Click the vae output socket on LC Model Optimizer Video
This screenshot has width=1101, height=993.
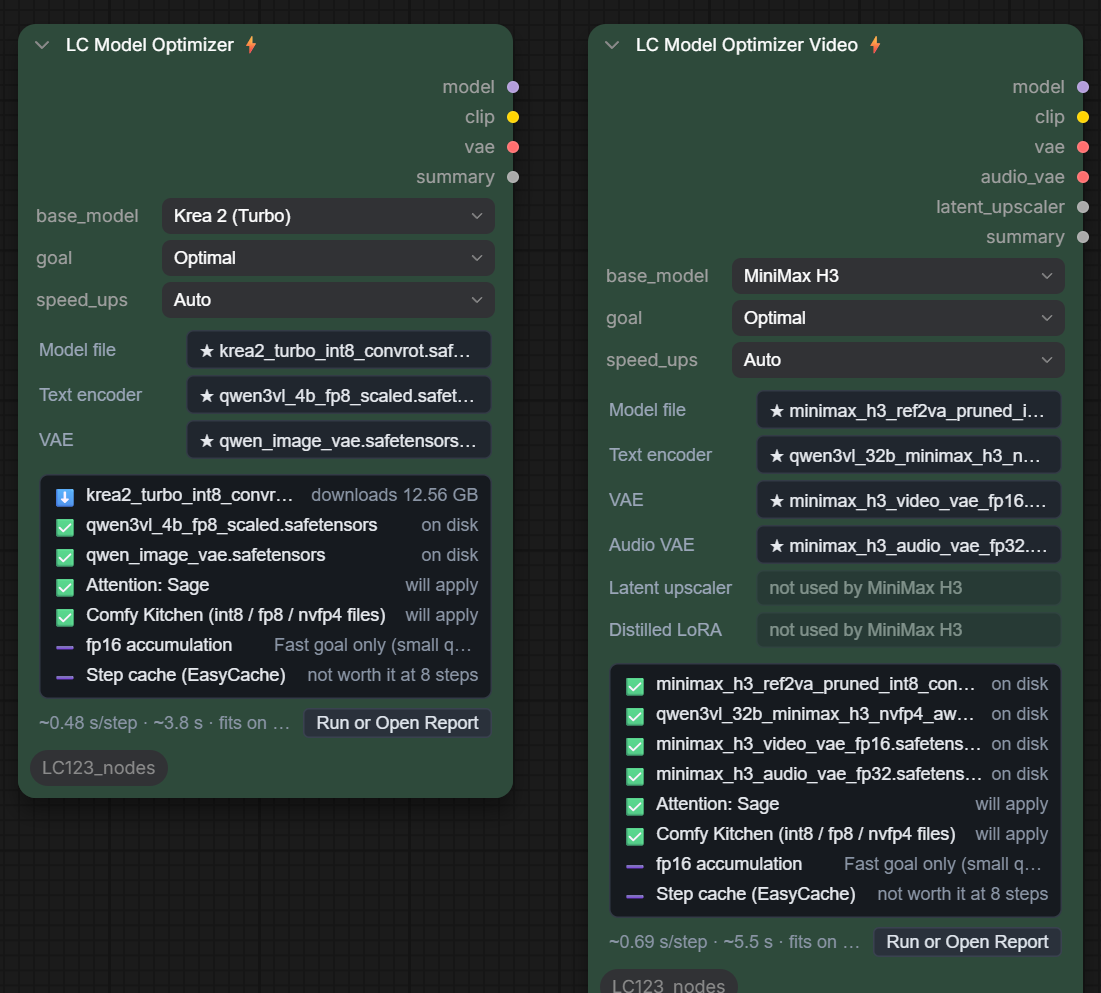pos(1083,147)
